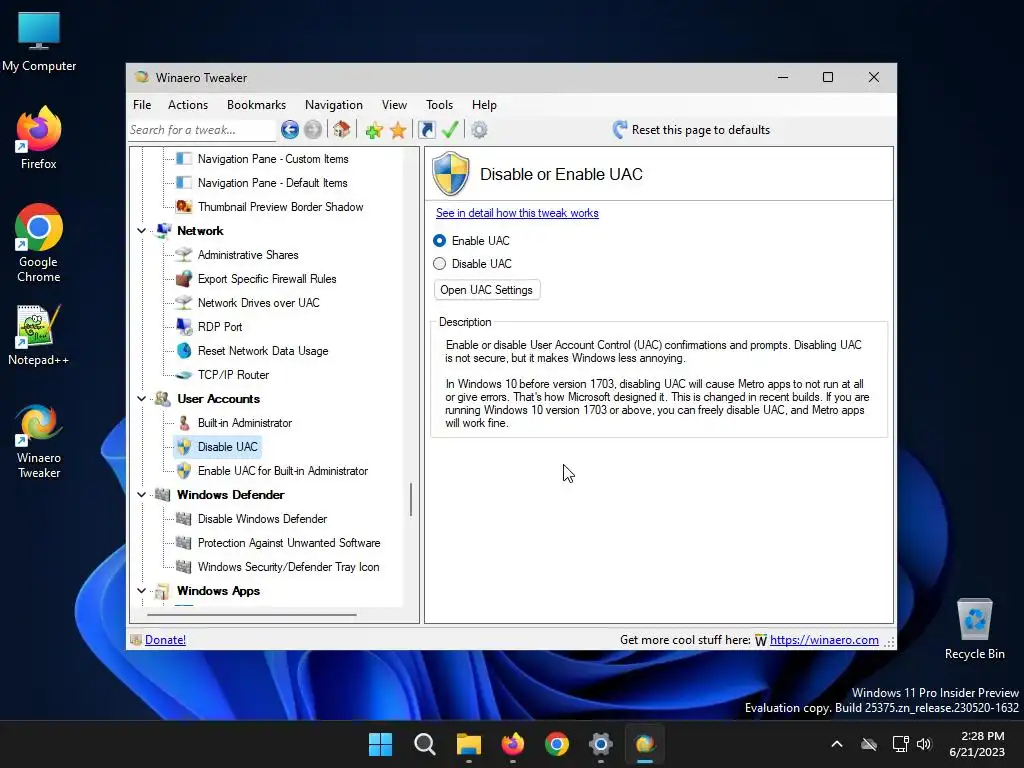Click the Search for a tweak field

(x=202, y=130)
